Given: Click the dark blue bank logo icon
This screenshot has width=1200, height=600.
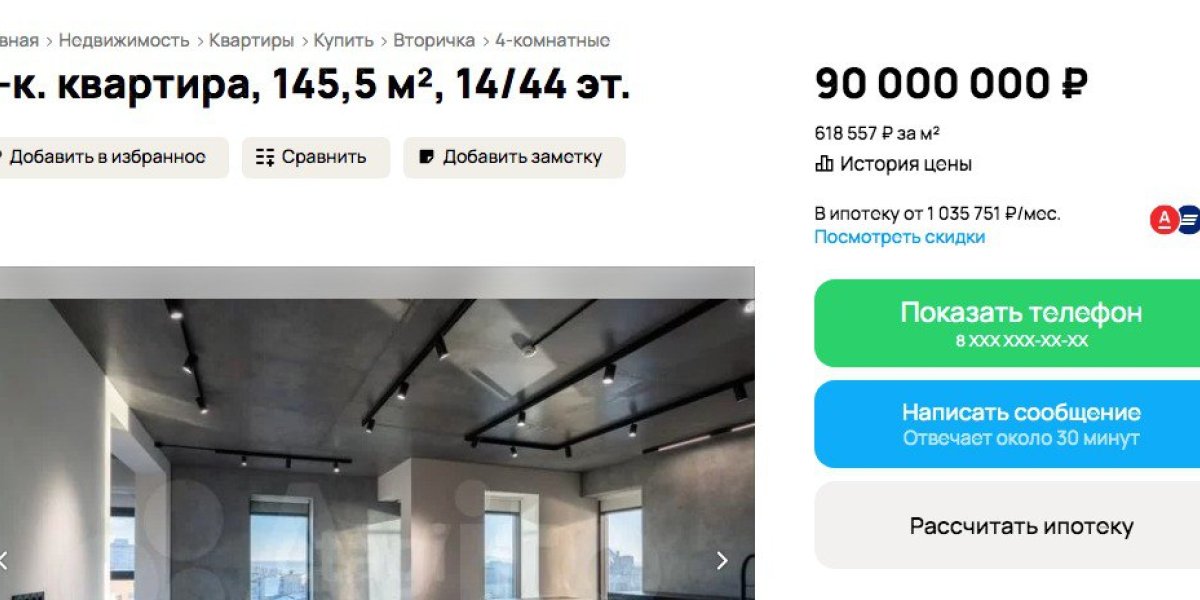Looking at the screenshot, I should pyautogui.click(x=1189, y=219).
